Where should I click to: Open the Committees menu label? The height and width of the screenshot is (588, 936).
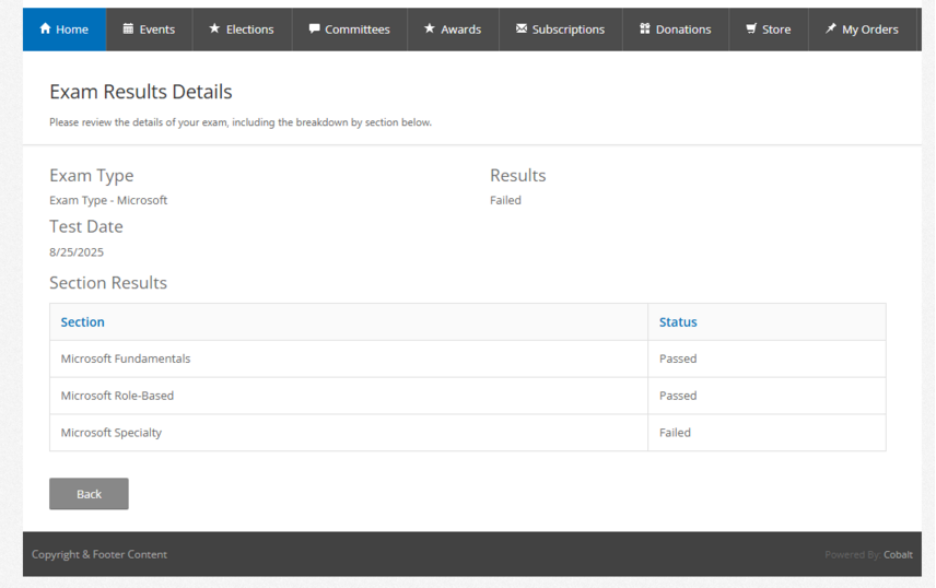click(357, 29)
